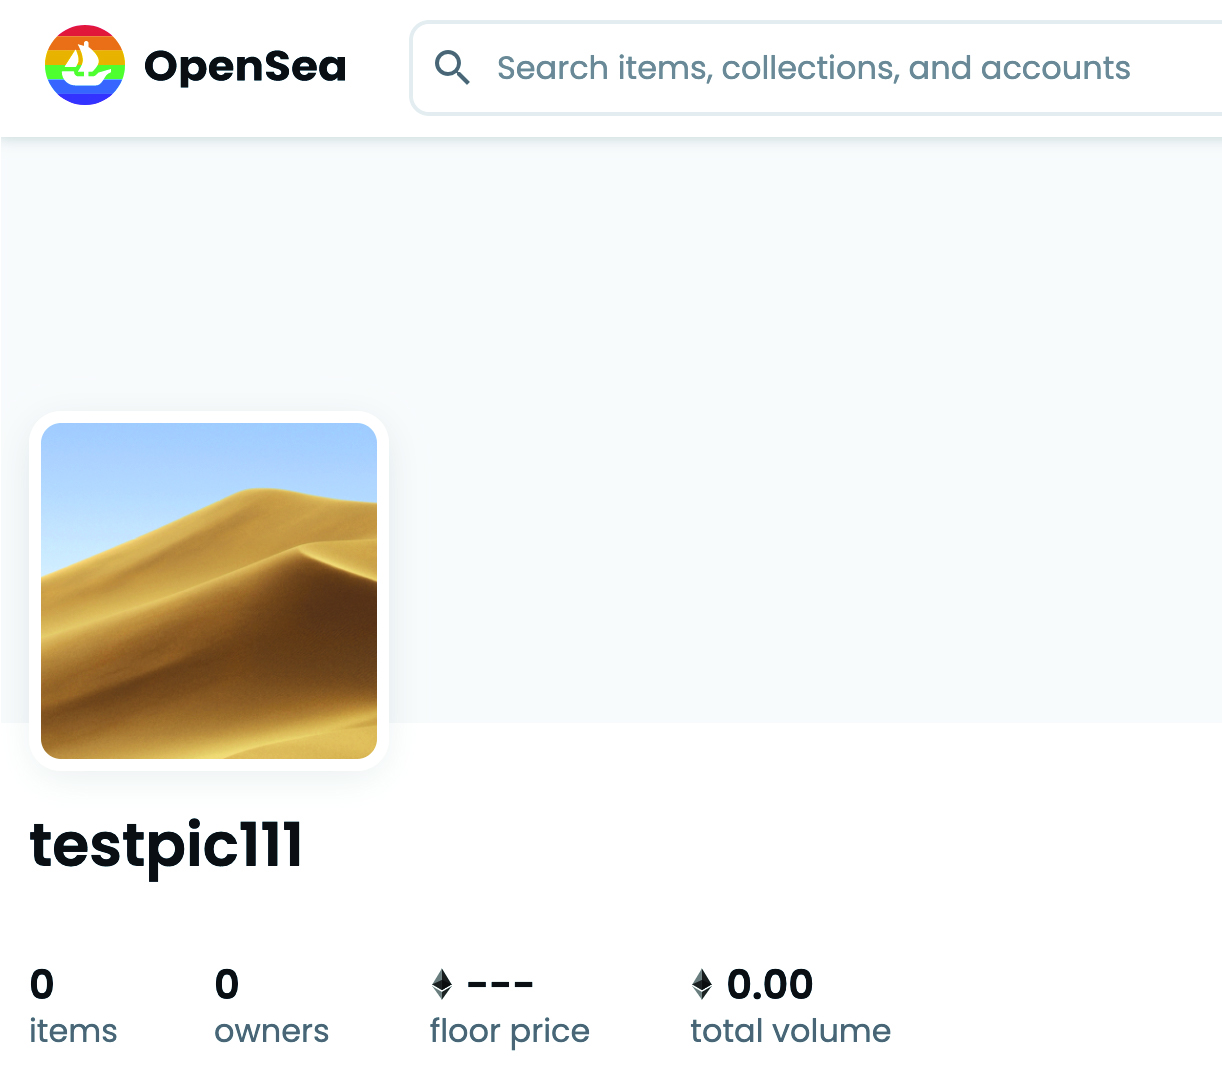Click the owners count number 0
The height and width of the screenshot is (1076, 1222).
(227, 985)
